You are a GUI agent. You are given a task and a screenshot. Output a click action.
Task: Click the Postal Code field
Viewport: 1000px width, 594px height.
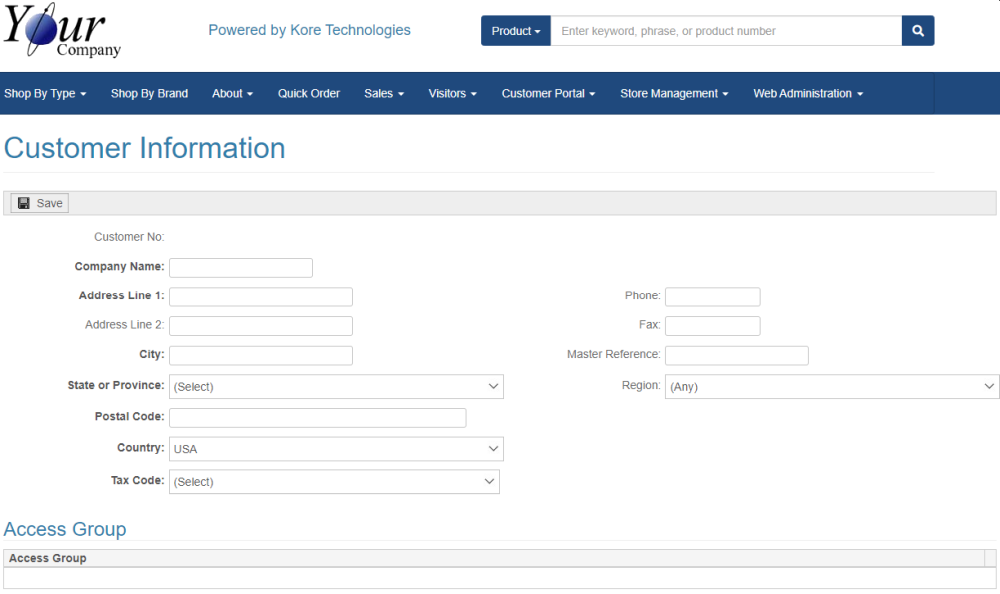[318, 418]
